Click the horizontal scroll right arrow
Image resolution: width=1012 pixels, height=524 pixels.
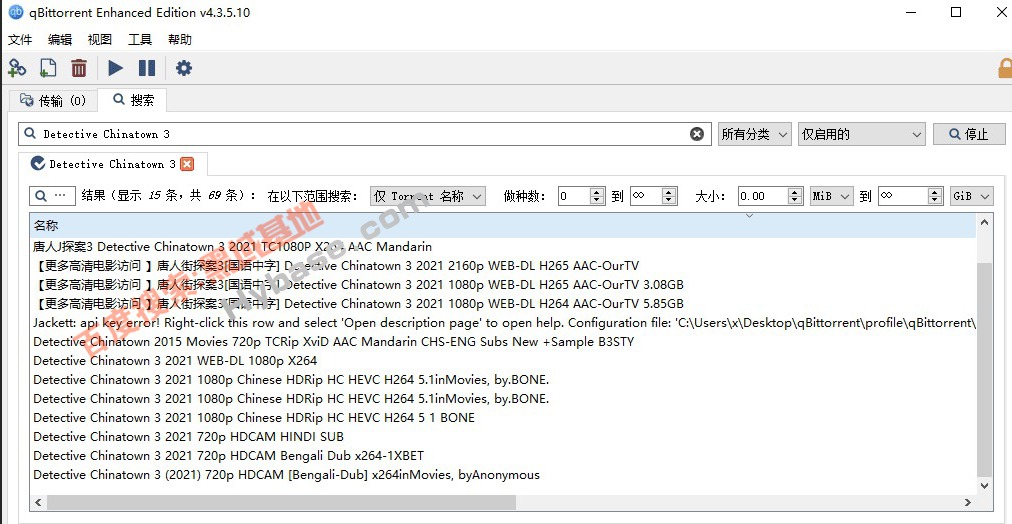pos(968,502)
